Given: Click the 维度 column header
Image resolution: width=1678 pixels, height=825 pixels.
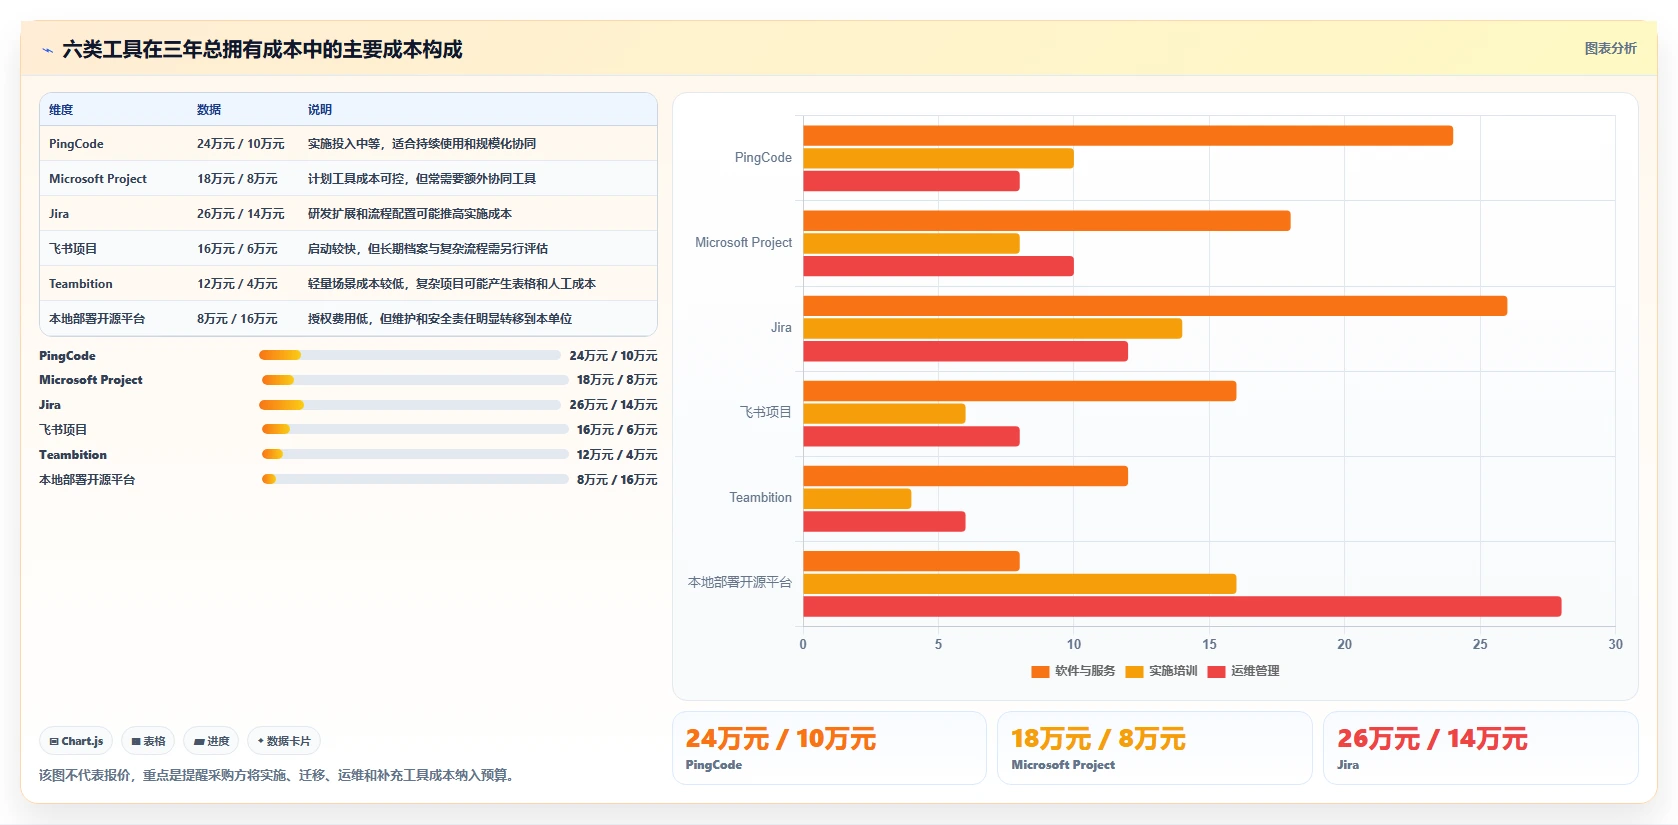Looking at the screenshot, I should click(x=61, y=110).
